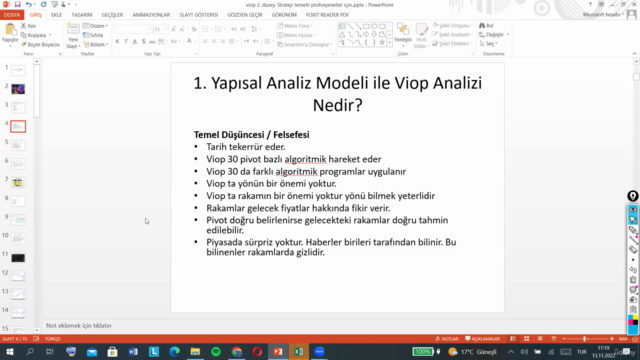
Task: Switch to Reading view icon in status bar
Action: [x=540, y=339]
